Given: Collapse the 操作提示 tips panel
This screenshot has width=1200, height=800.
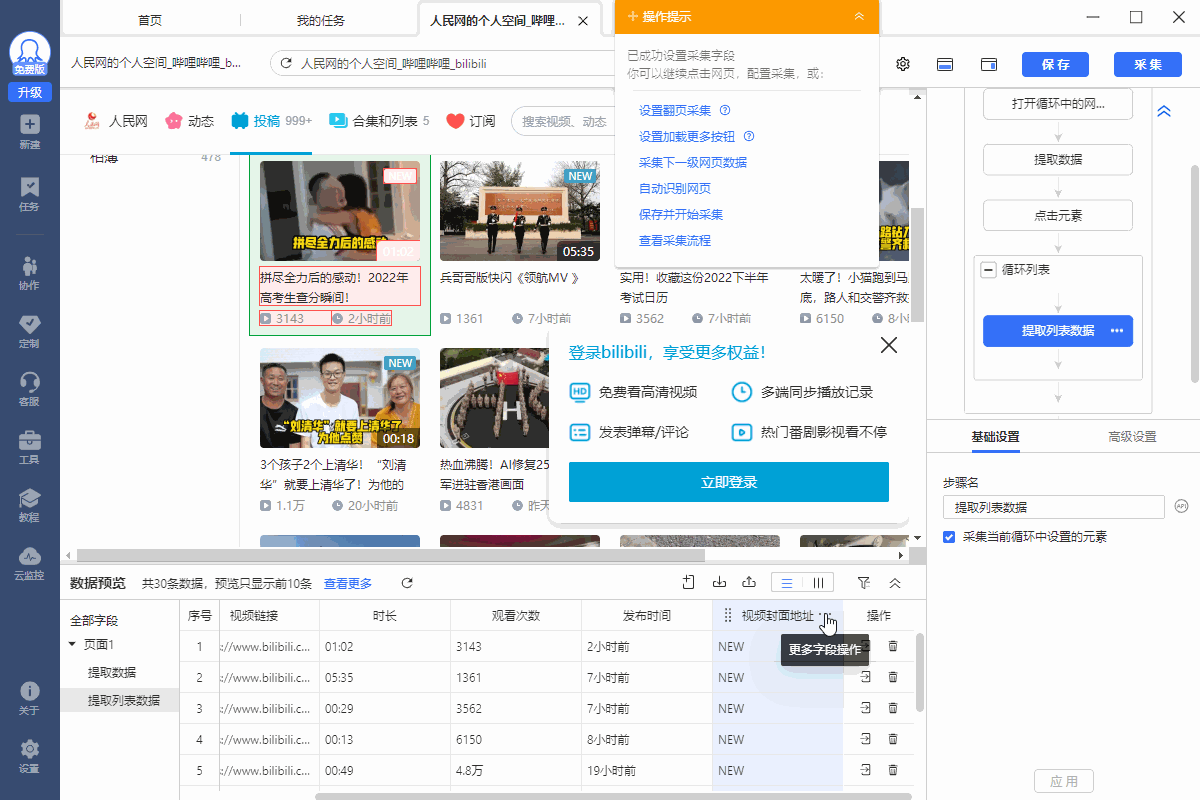Looking at the screenshot, I should pyautogui.click(x=859, y=16).
